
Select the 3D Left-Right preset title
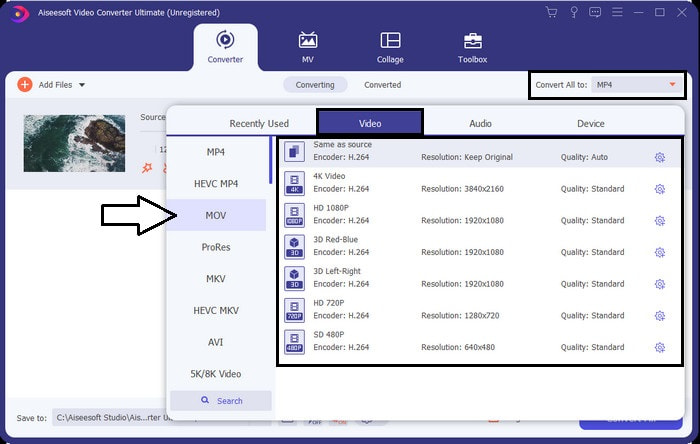pos(337,271)
